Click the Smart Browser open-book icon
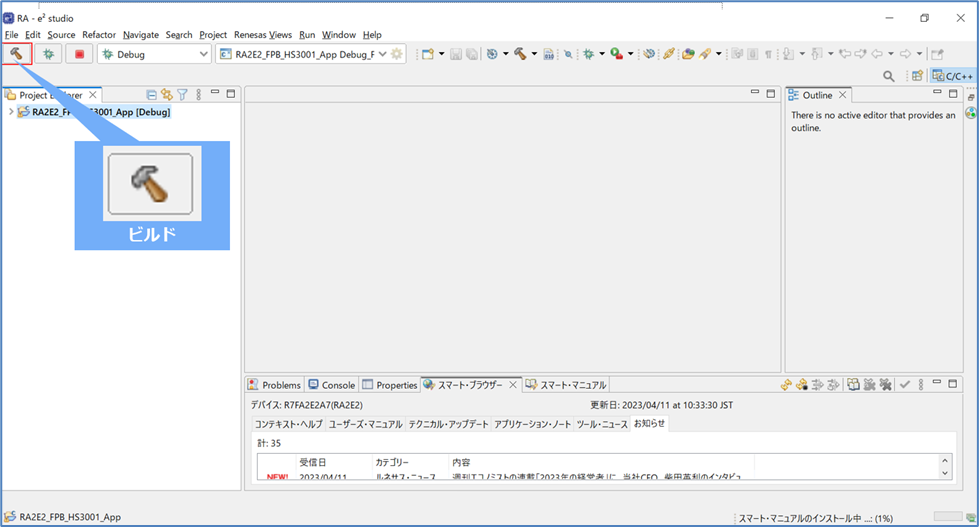The width and height of the screenshot is (979, 527). [853, 385]
